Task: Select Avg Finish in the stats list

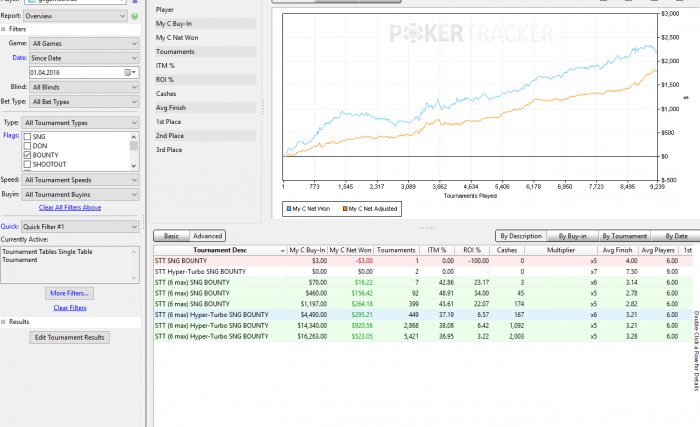Action: click(x=205, y=108)
